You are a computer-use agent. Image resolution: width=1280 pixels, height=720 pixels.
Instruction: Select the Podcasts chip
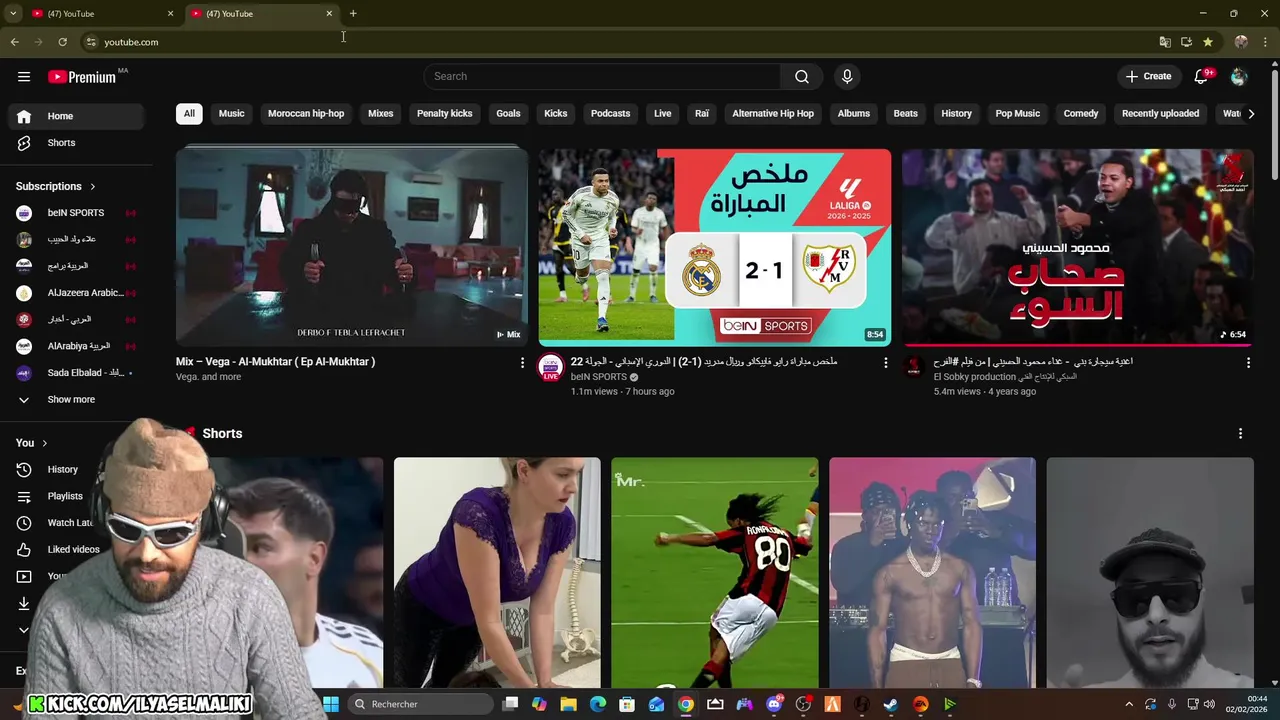(610, 113)
